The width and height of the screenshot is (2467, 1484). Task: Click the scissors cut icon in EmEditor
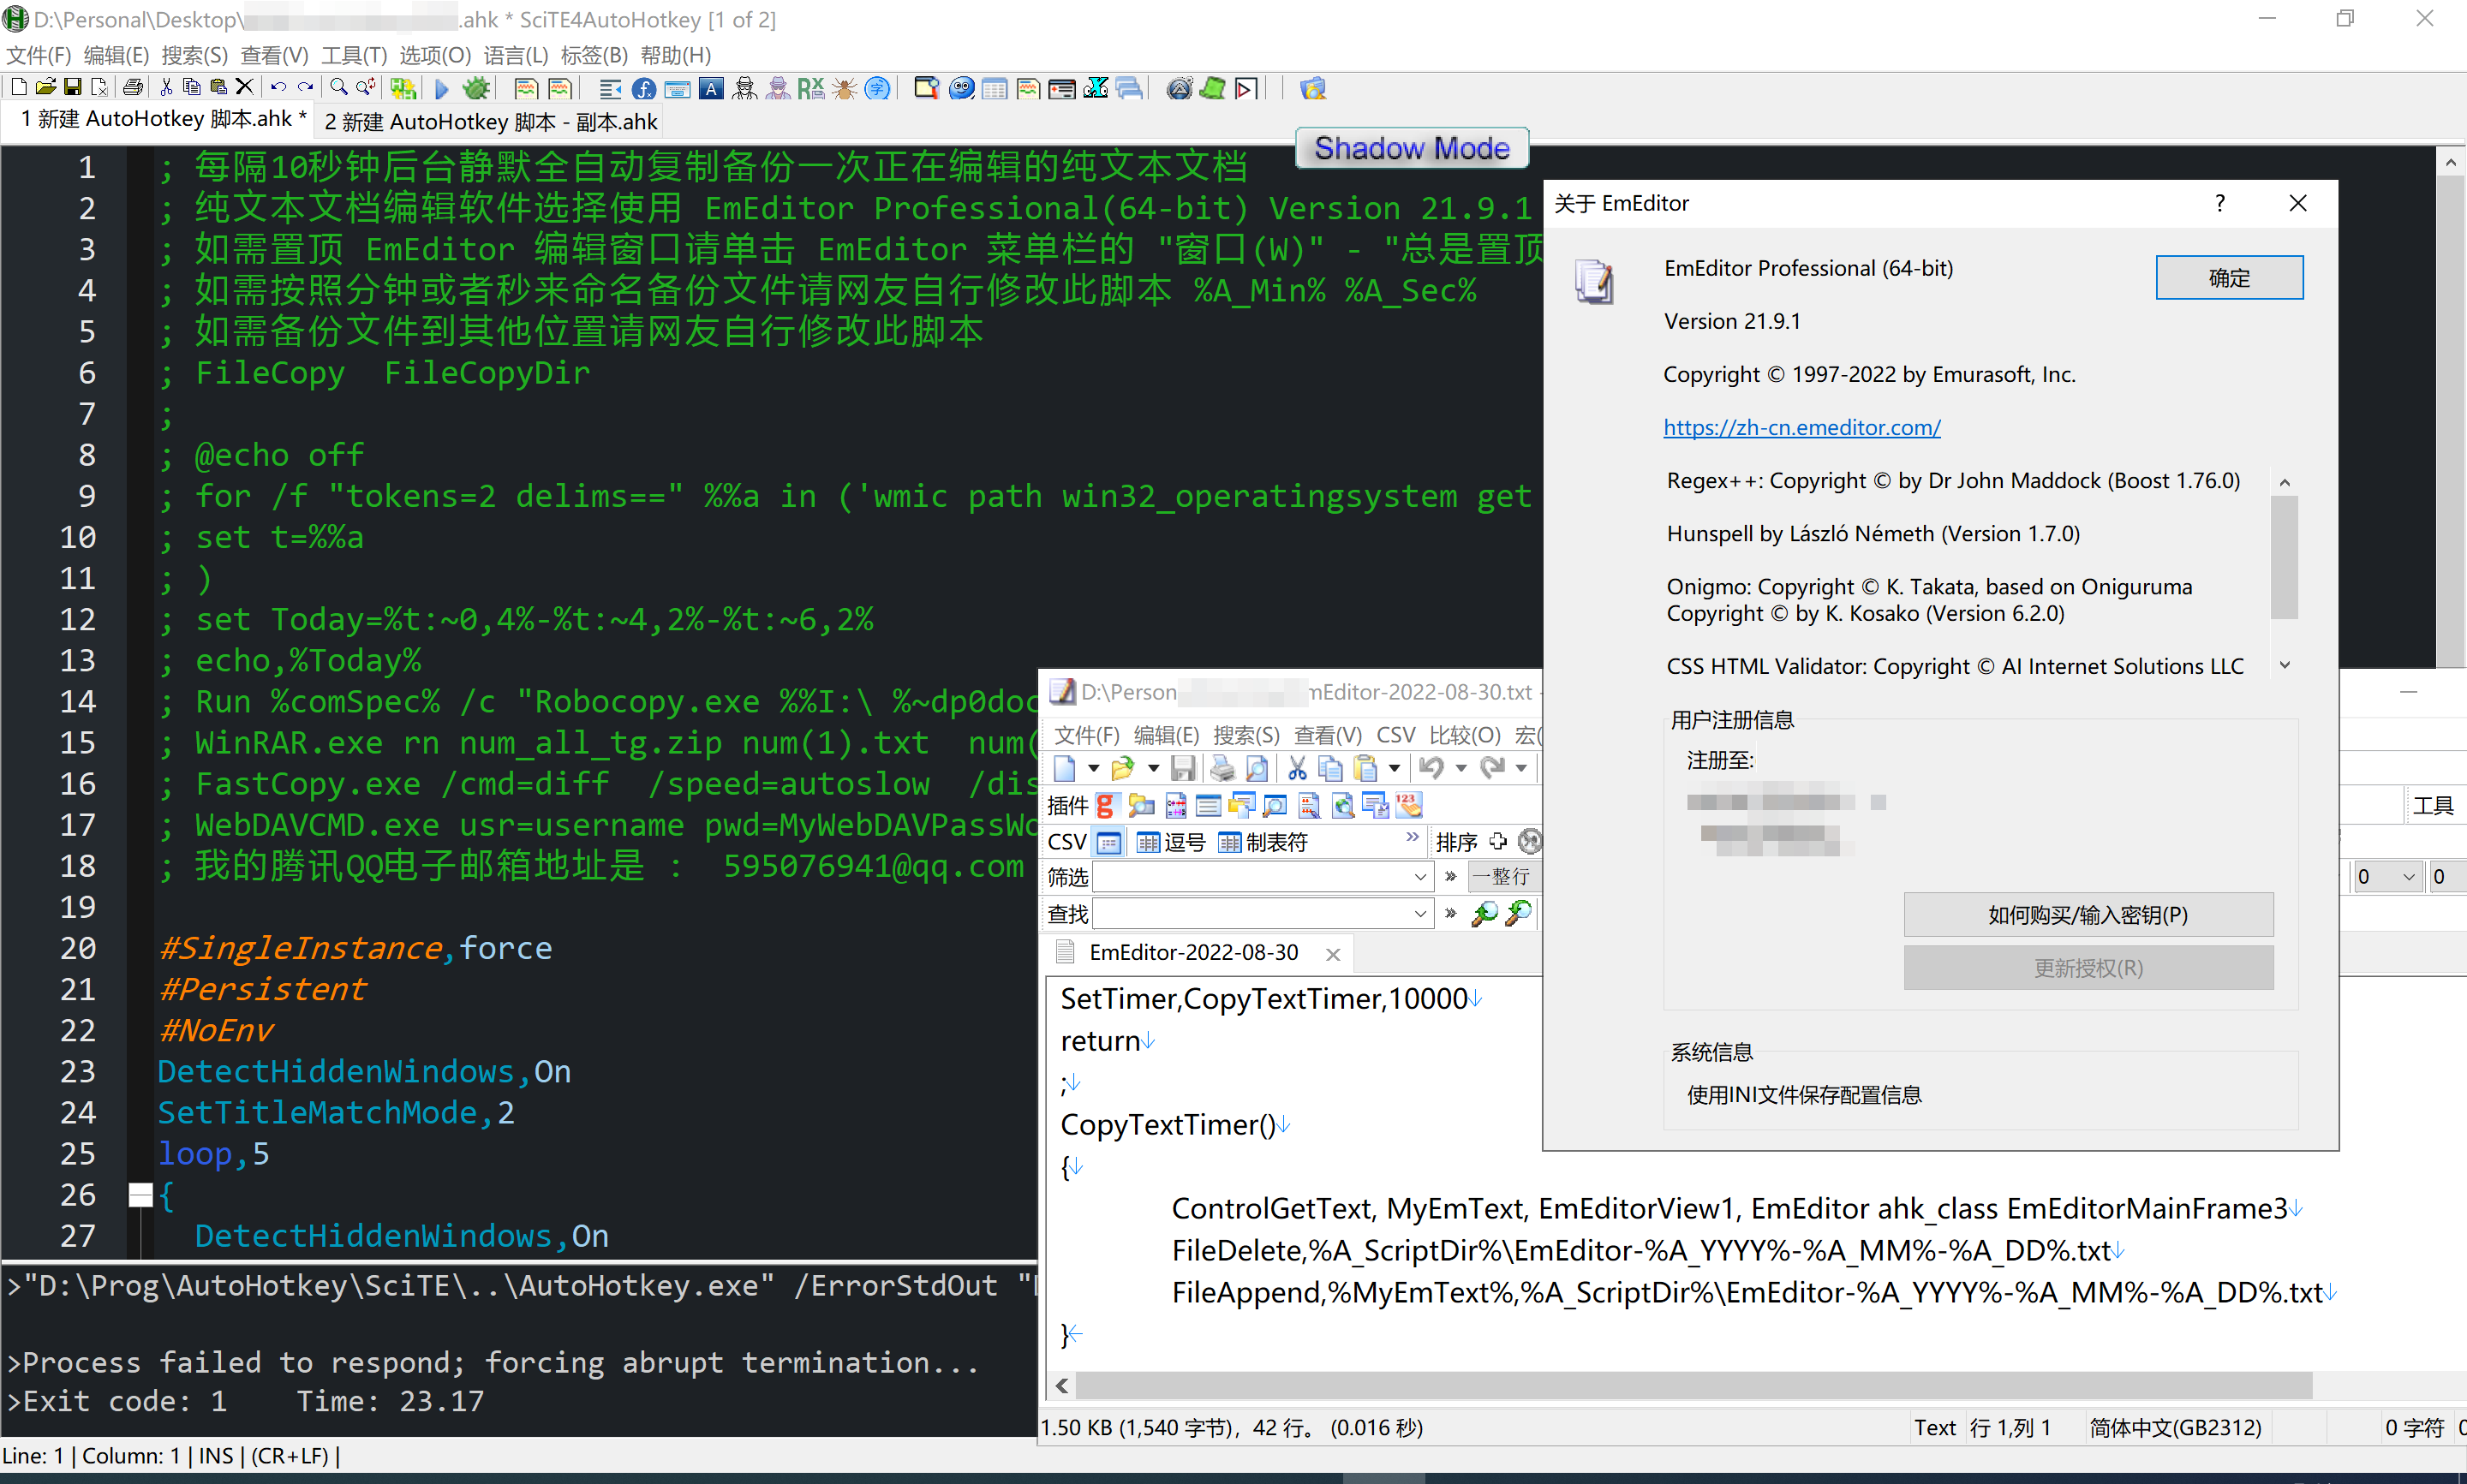click(1297, 768)
